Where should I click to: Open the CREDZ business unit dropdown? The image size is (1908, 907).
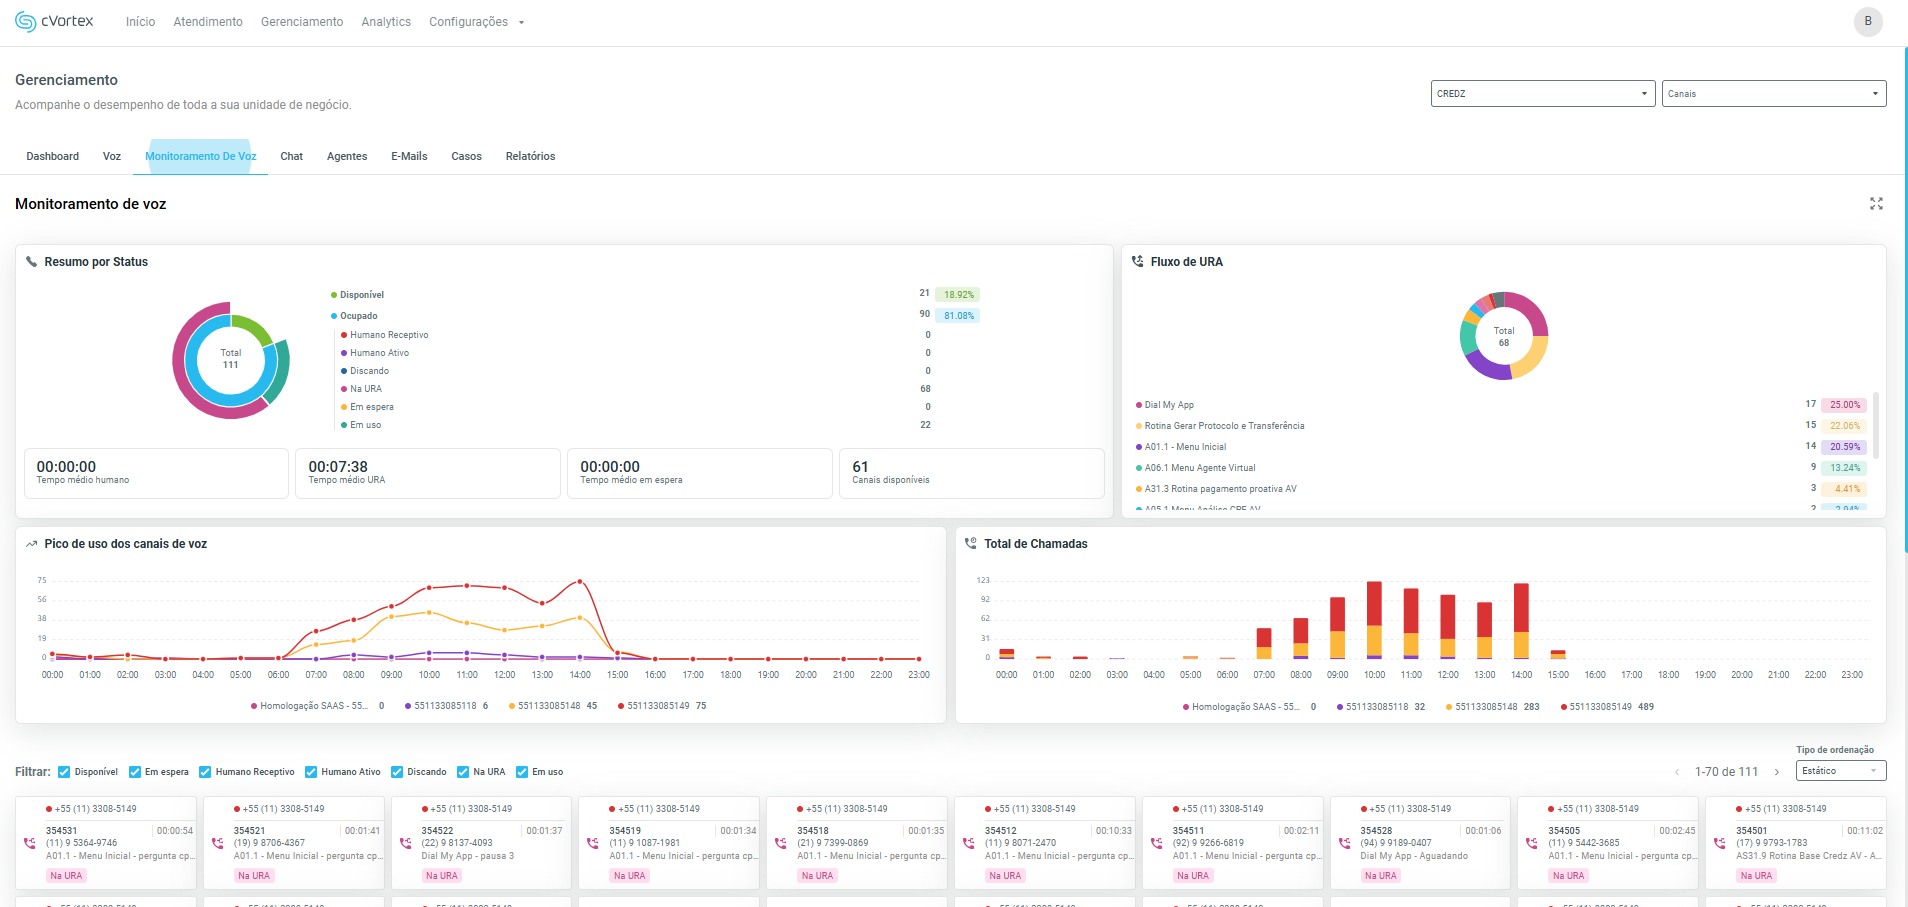(x=1543, y=94)
